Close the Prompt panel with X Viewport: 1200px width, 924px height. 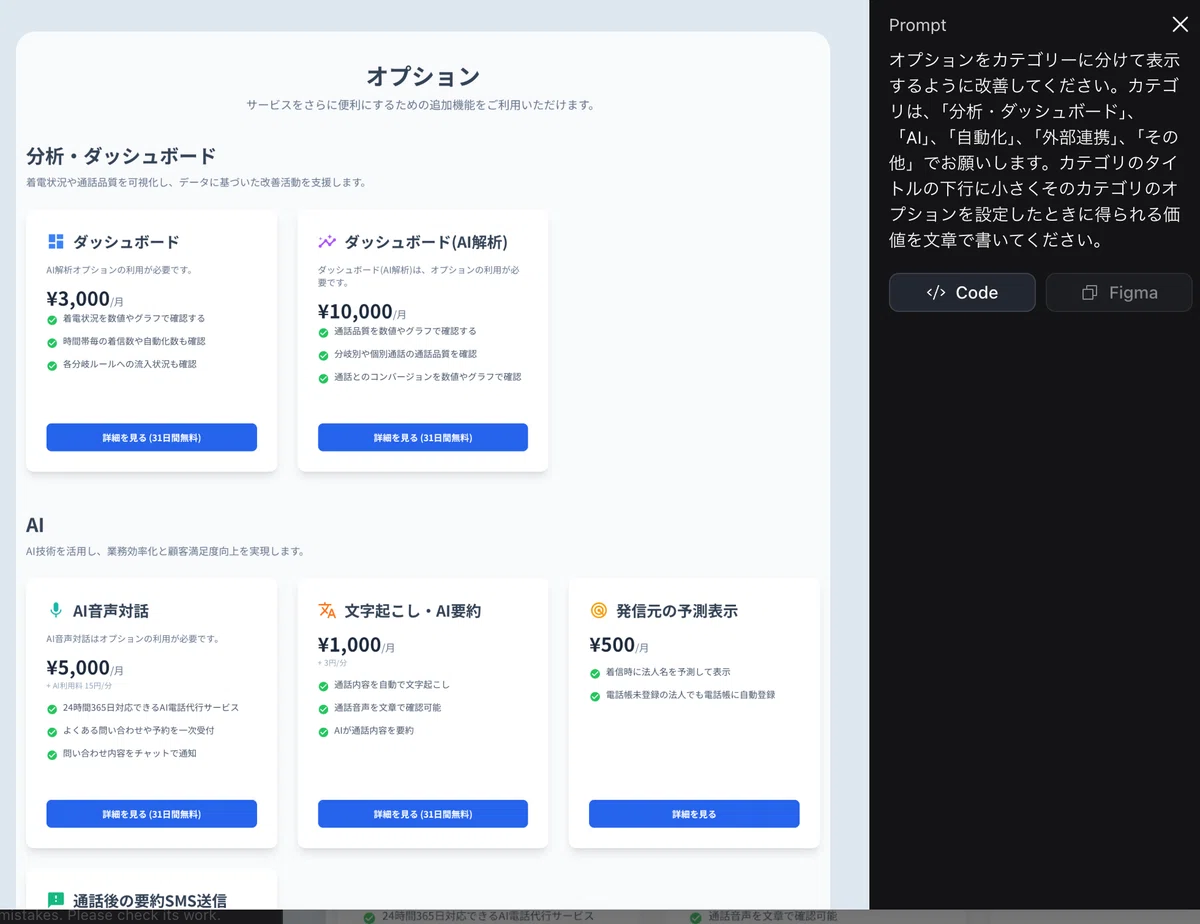click(1180, 25)
